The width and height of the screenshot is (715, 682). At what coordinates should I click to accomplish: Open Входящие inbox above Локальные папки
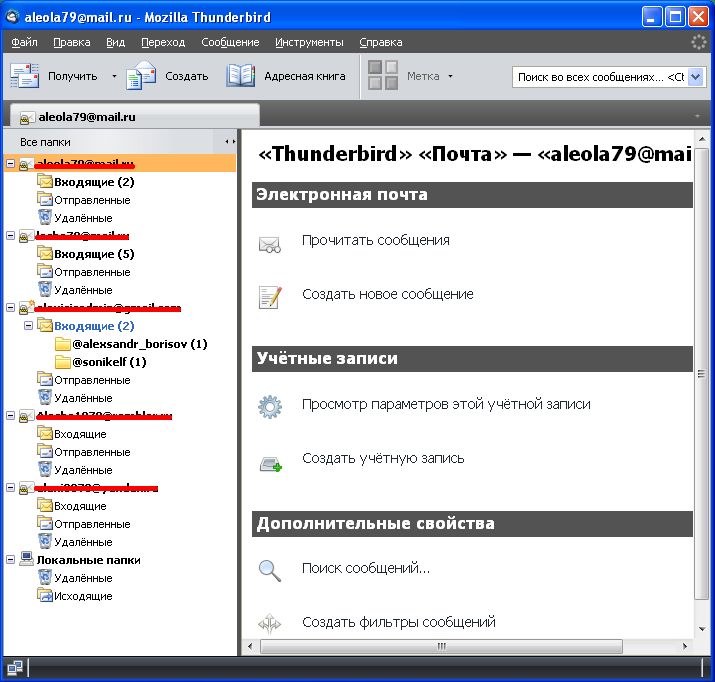[x=80, y=506]
